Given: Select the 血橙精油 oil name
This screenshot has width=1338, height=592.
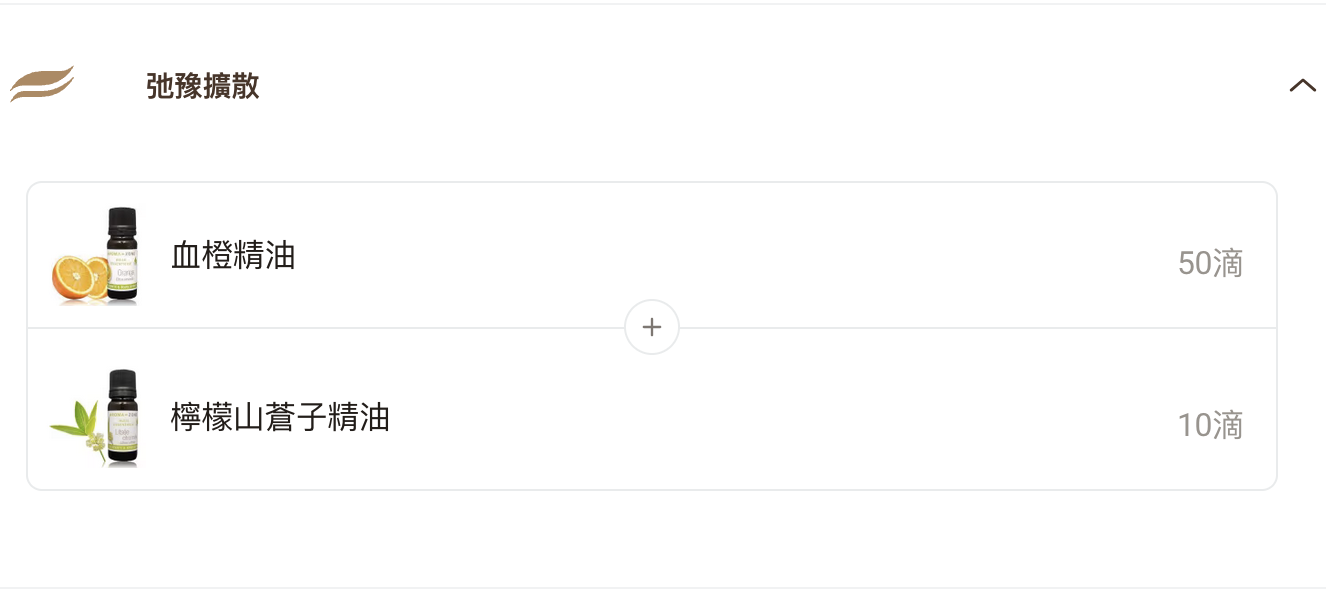Looking at the screenshot, I should 233,256.
